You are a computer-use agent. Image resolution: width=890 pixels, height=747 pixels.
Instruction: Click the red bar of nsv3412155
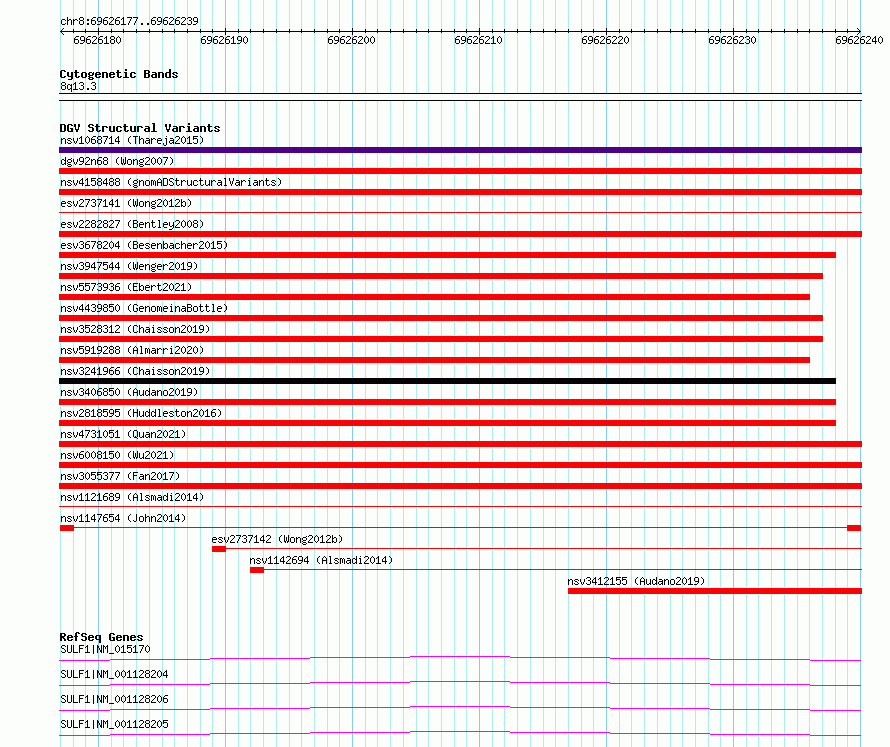coord(715,591)
